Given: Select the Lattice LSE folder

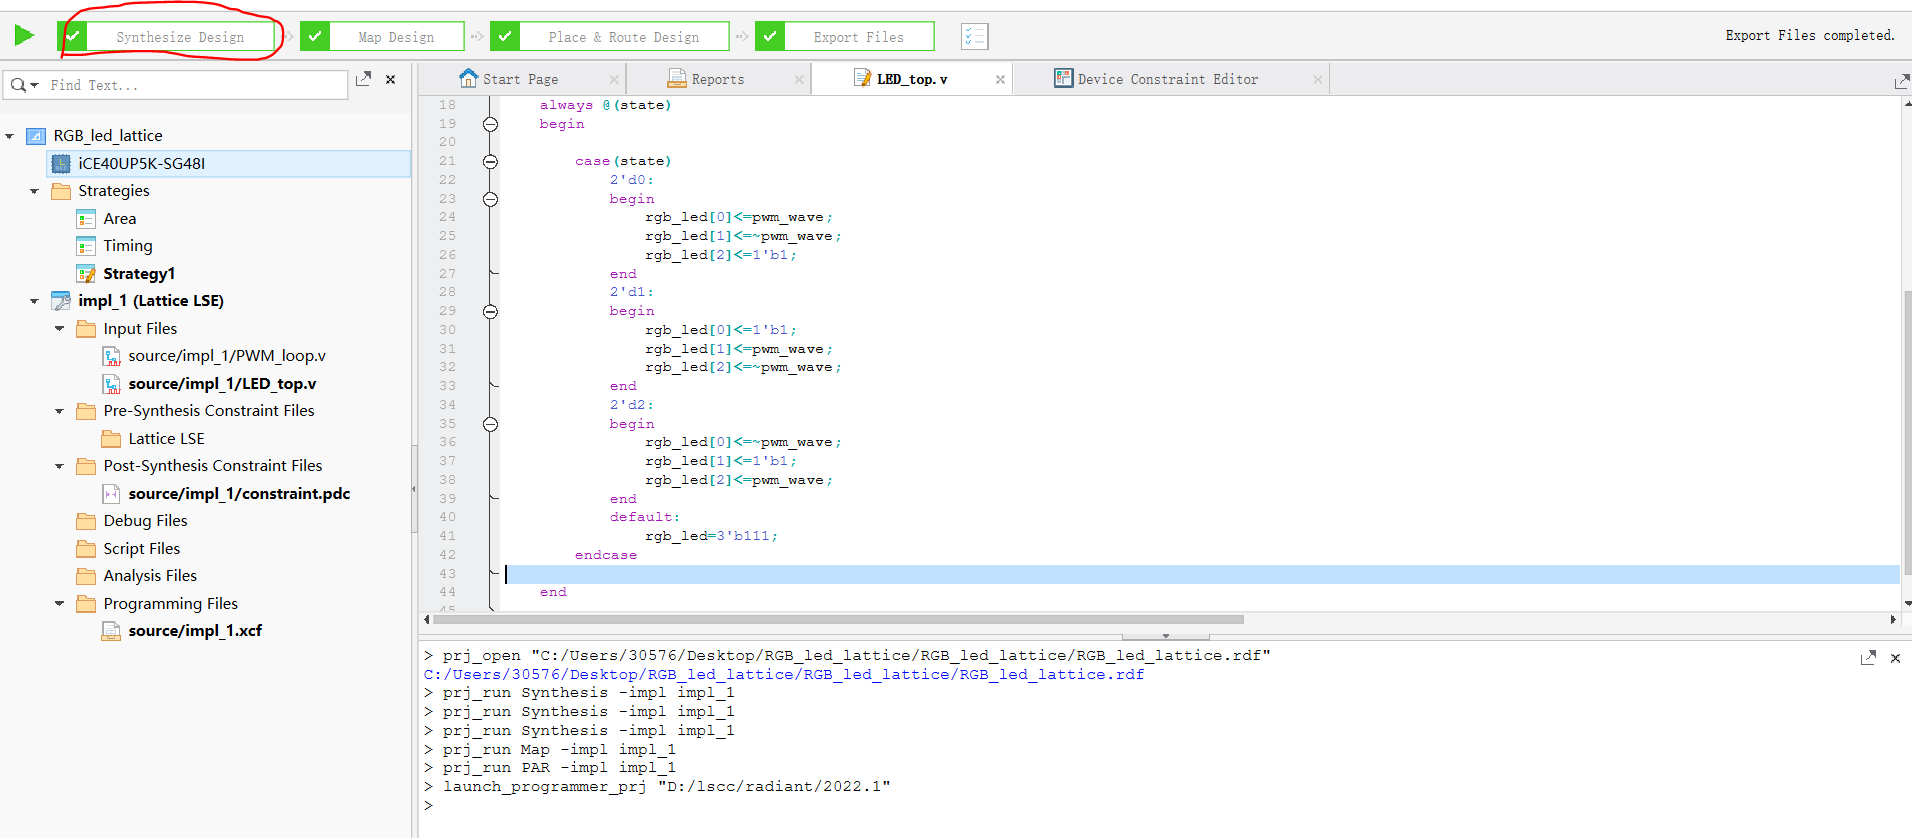Looking at the screenshot, I should (x=166, y=439).
